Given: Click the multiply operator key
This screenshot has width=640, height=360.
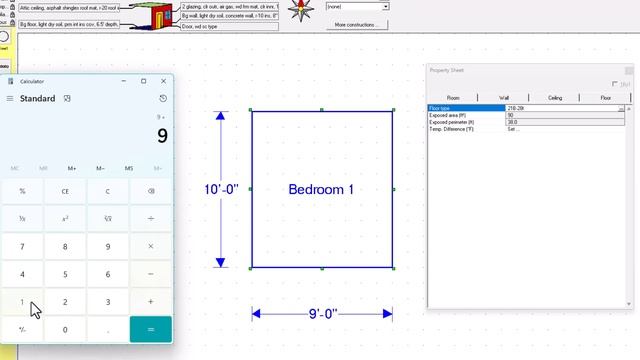Looking at the screenshot, I should tap(151, 246).
